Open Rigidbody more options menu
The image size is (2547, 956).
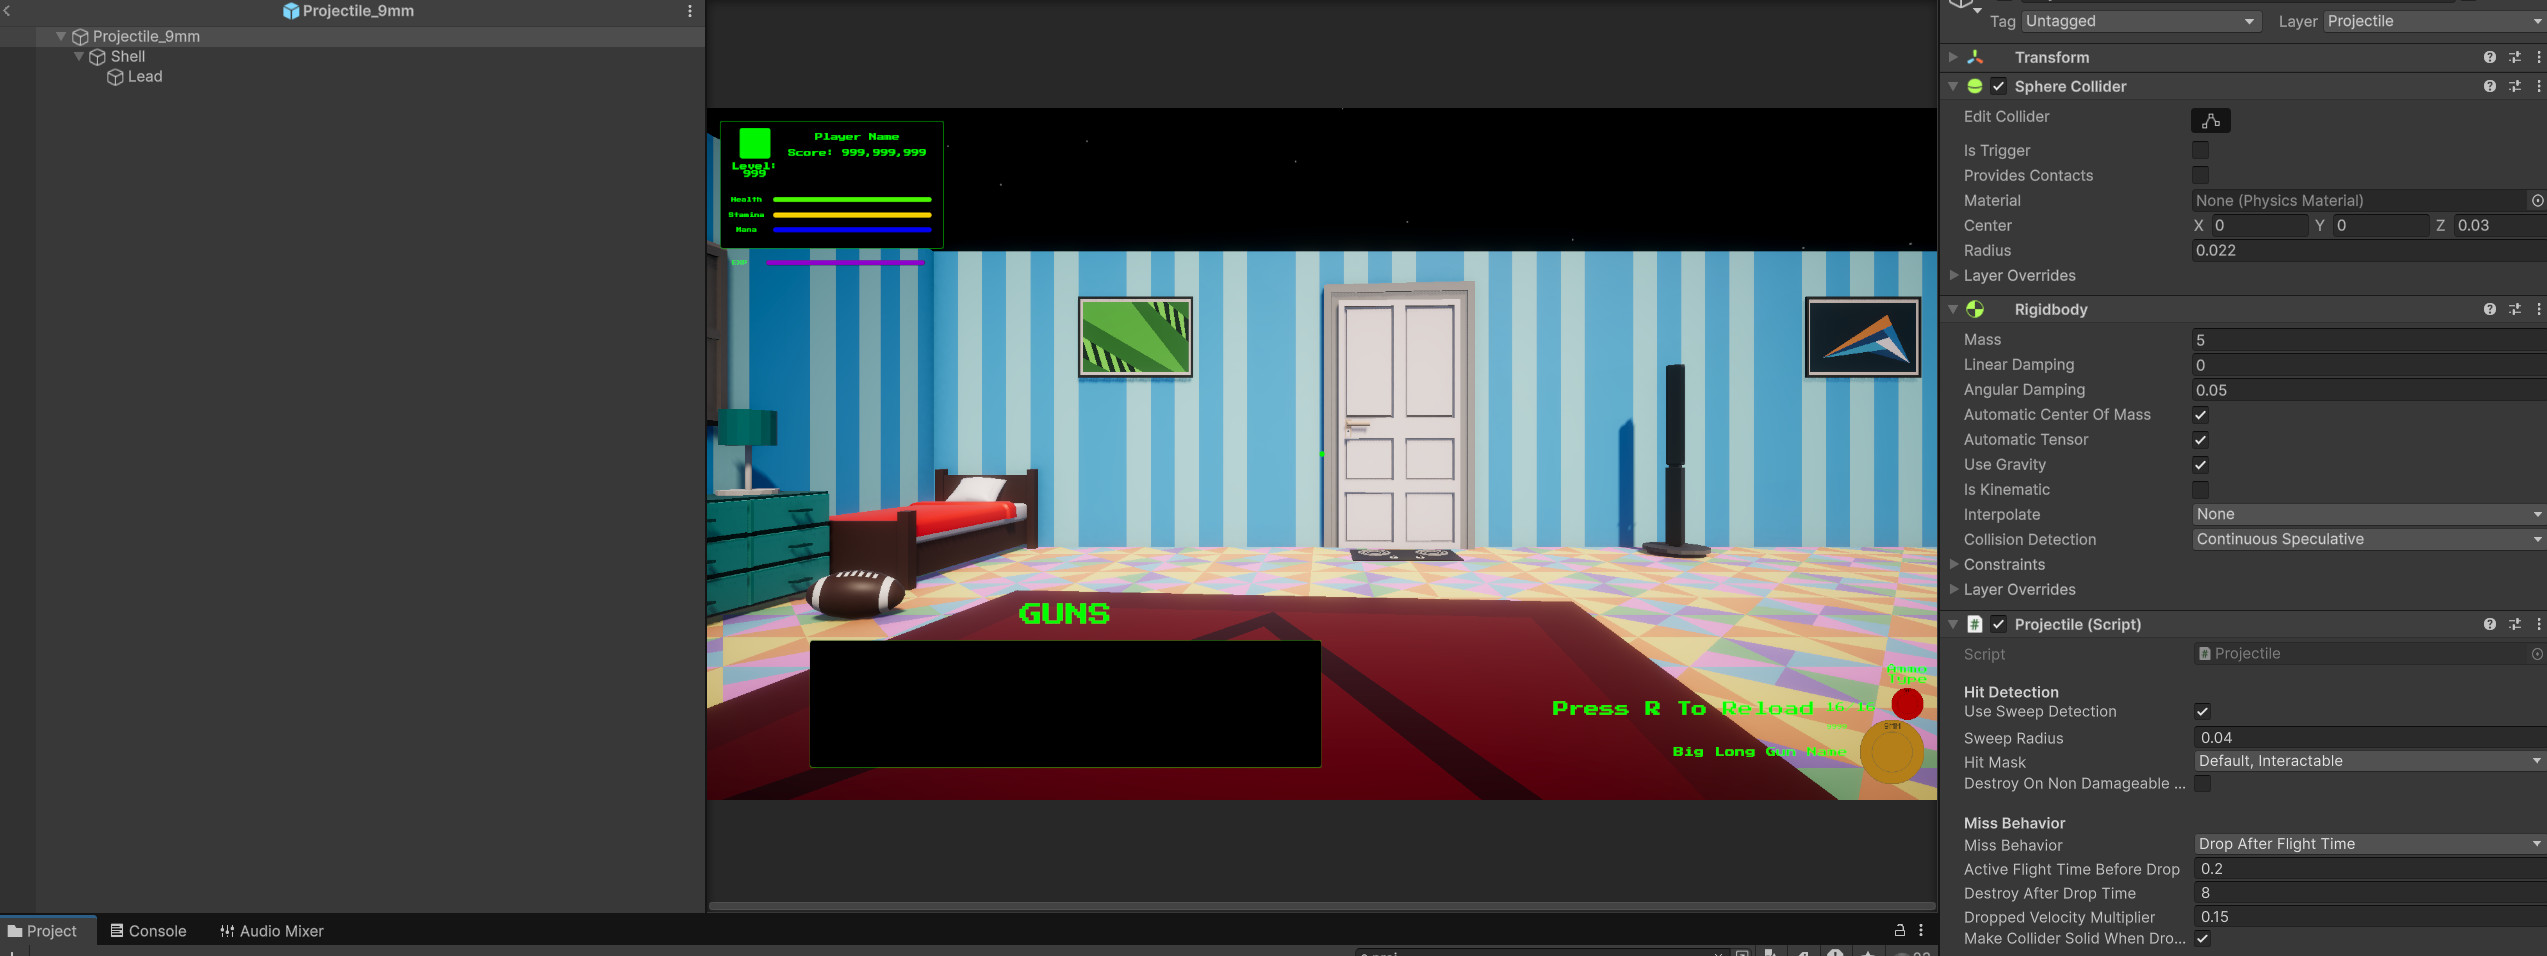click(2538, 309)
